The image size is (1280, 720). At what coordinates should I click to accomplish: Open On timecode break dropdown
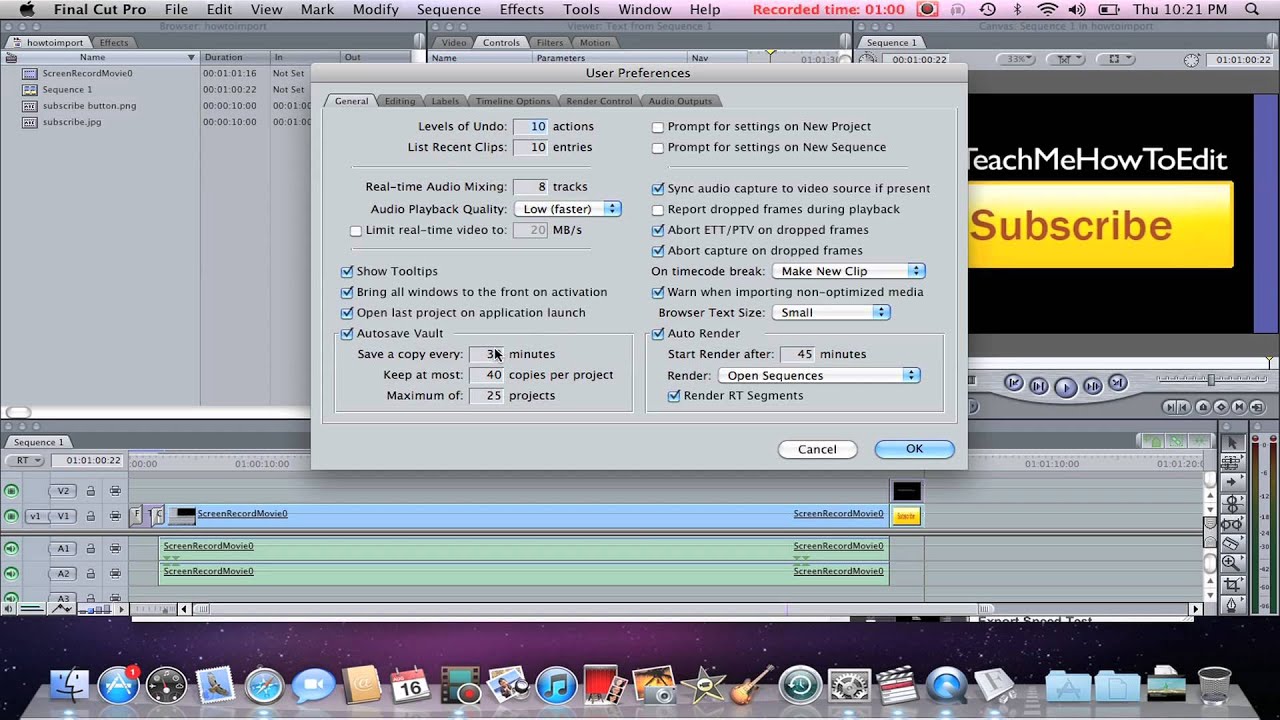[x=848, y=271]
